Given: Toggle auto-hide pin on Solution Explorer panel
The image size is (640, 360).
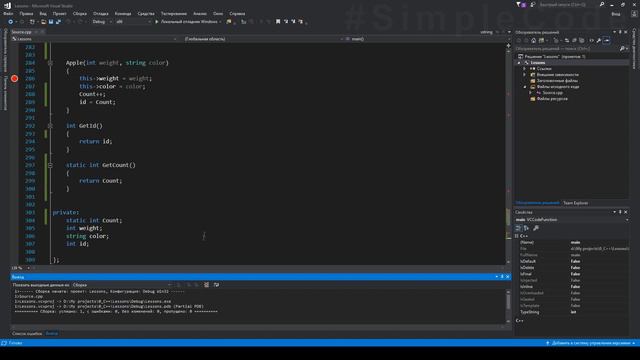Looking at the screenshot, I should (620, 32).
